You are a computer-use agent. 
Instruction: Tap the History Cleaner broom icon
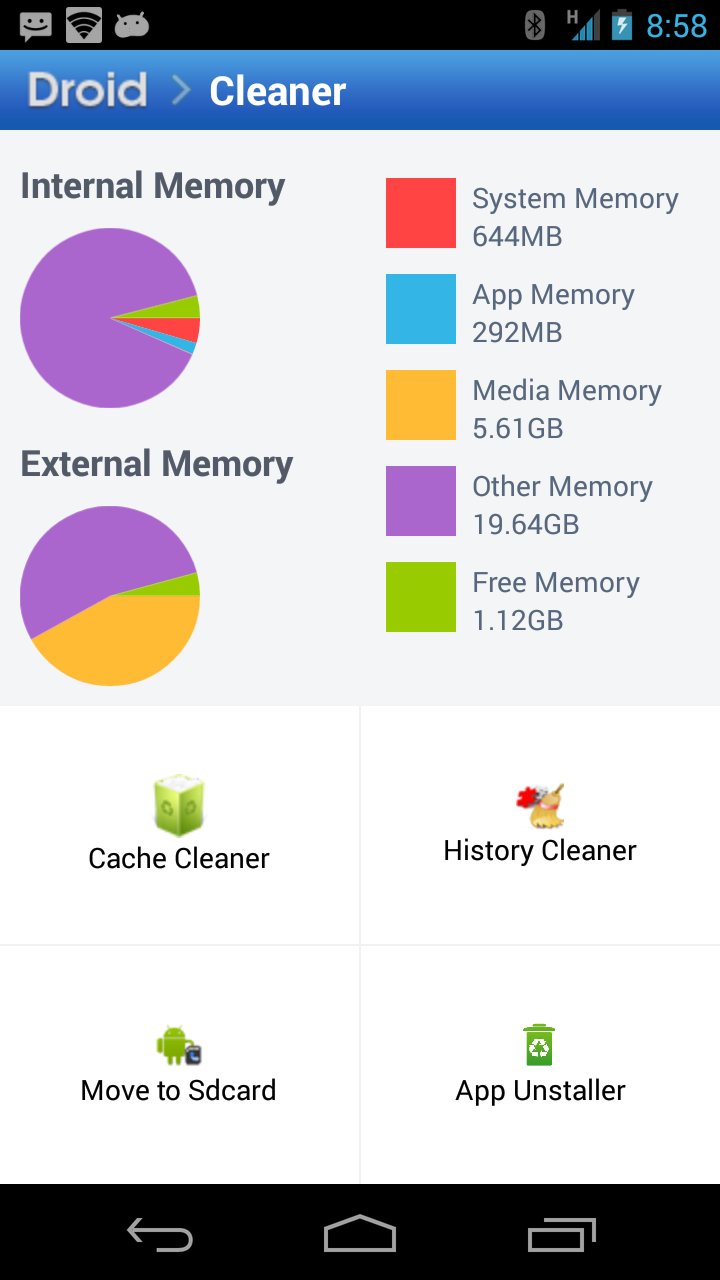click(540, 806)
